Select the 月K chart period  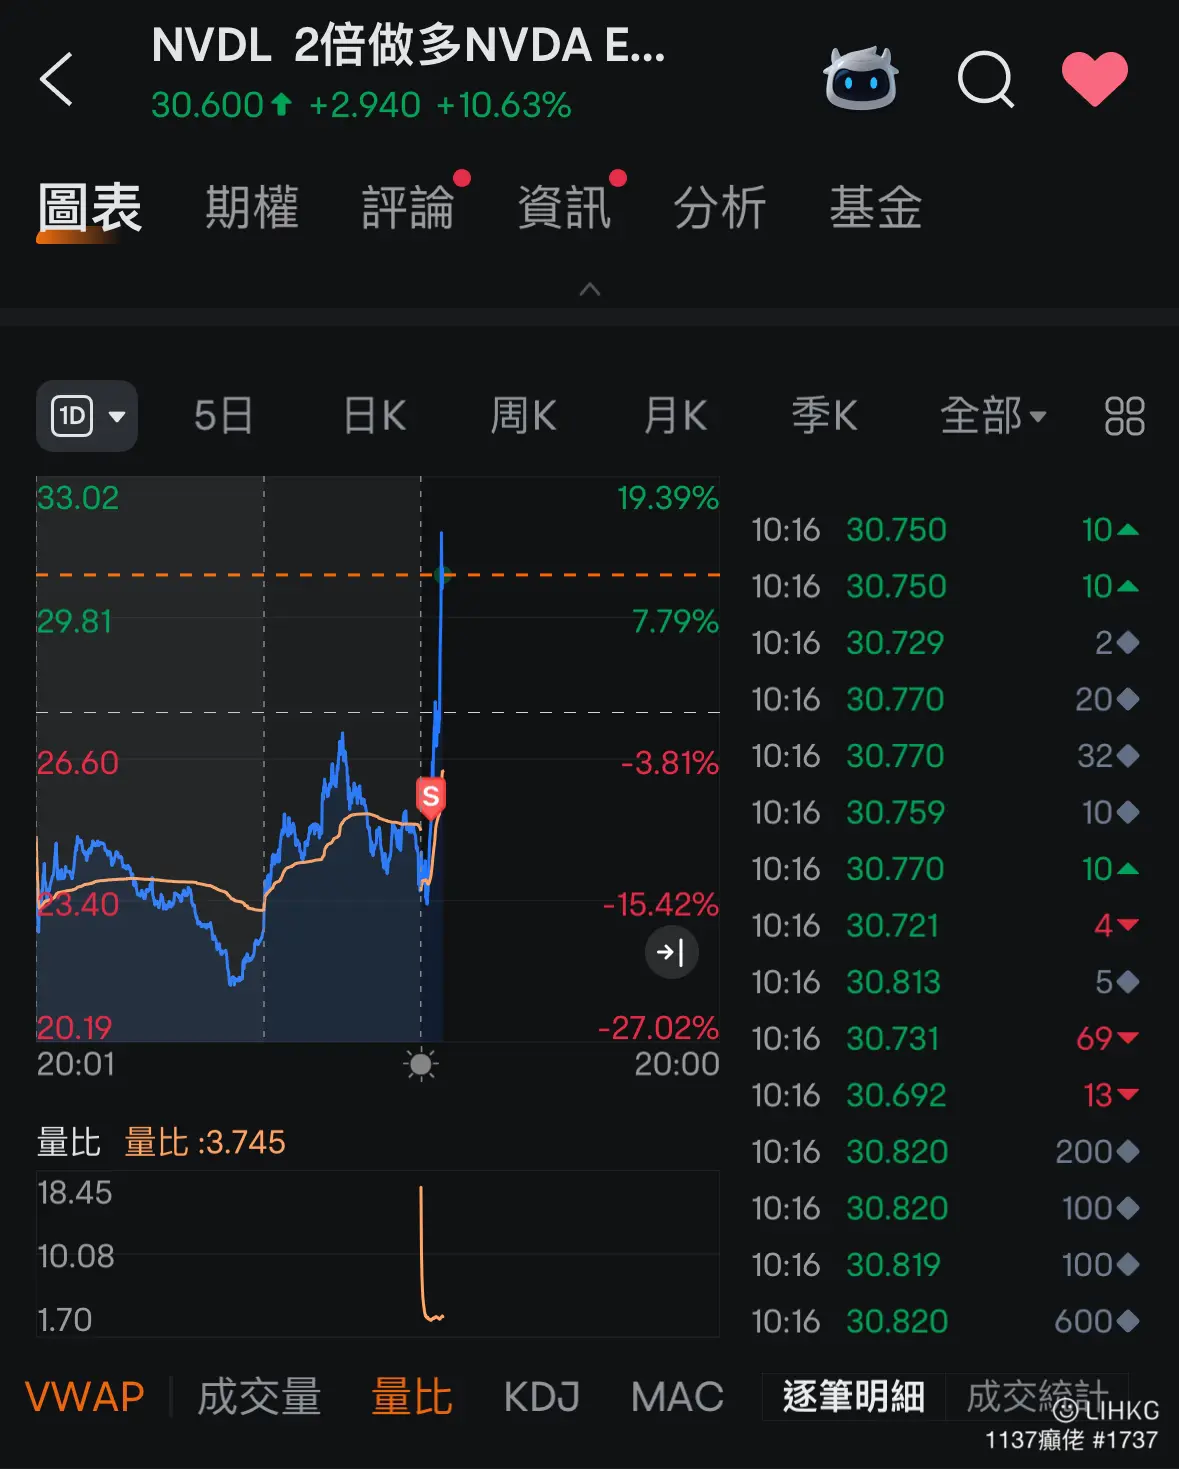[675, 416]
